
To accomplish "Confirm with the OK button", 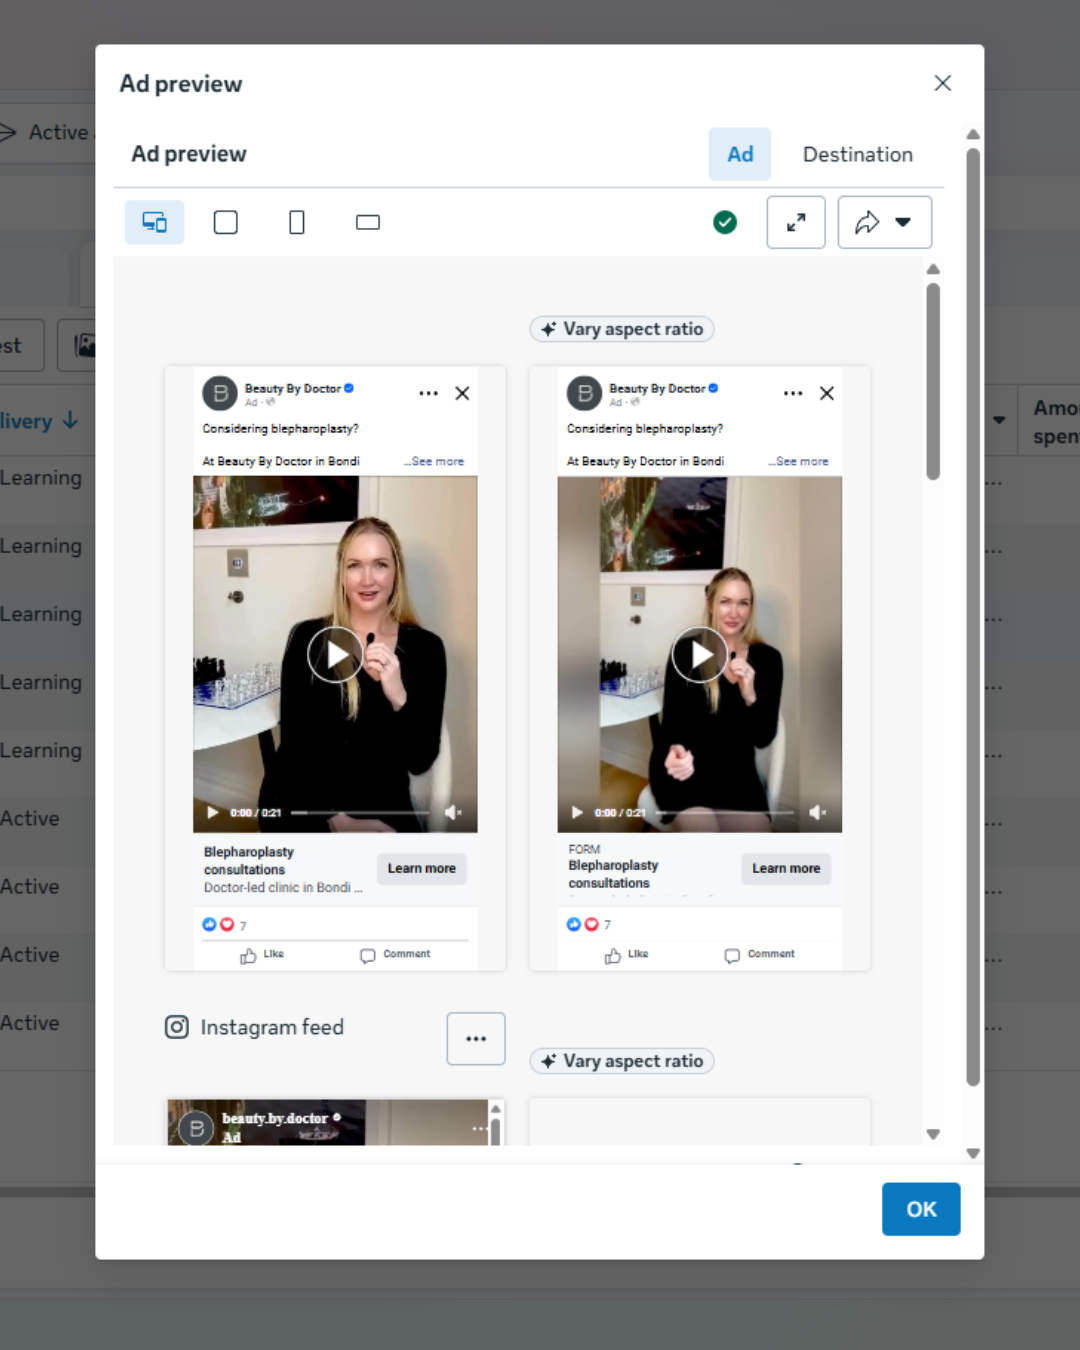I will tap(921, 1209).
